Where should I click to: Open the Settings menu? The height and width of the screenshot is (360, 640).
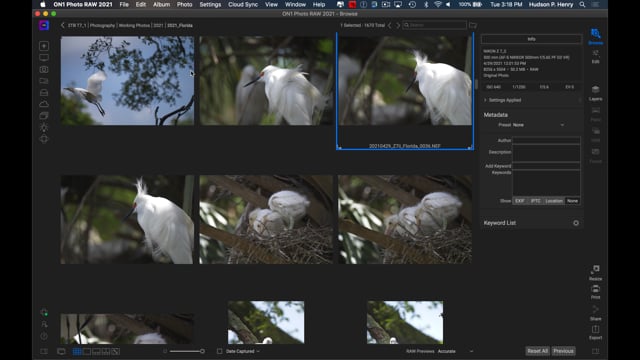pyautogui.click(x=210, y=4)
